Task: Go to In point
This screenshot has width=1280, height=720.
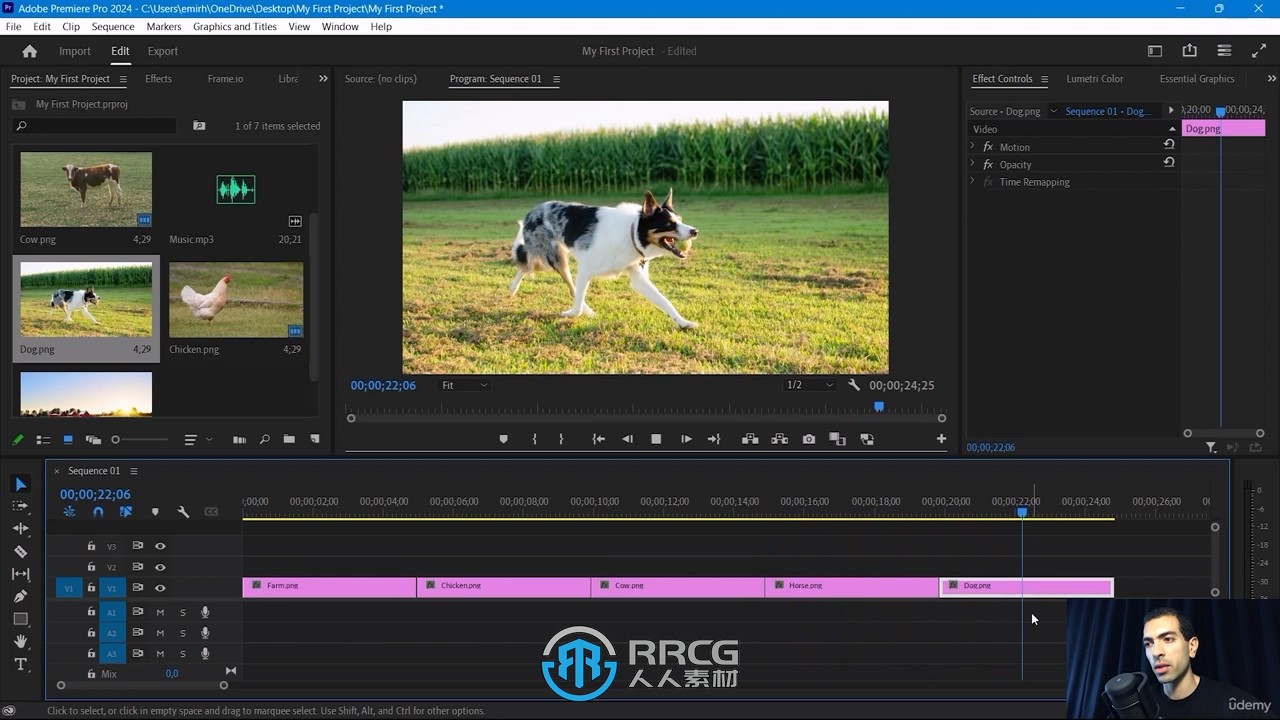Action: [x=598, y=439]
